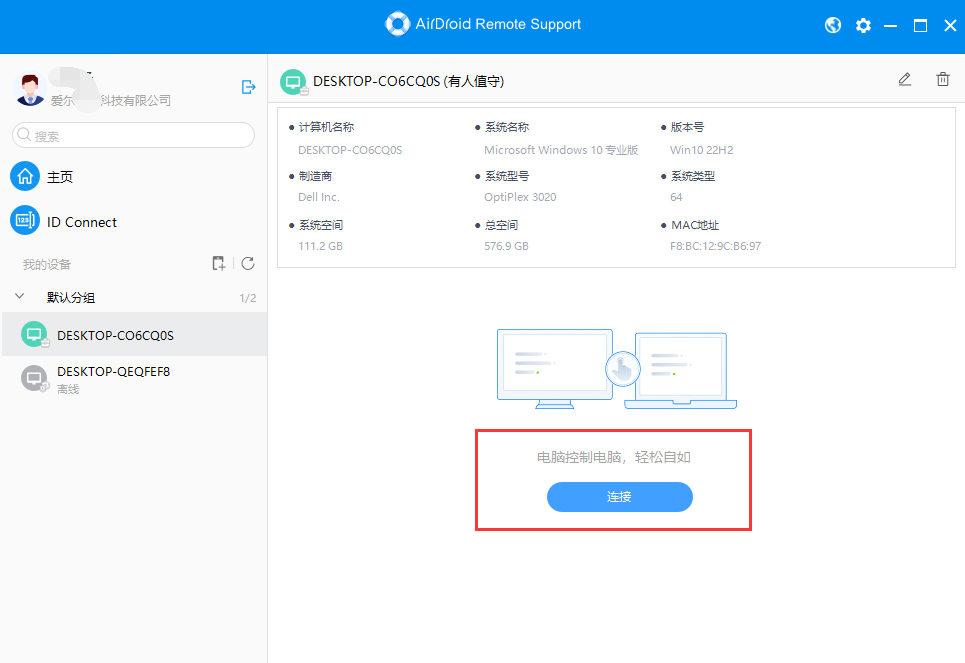Click the 连接 connect button
This screenshot has height=663, width=965.
coord(620,497)
